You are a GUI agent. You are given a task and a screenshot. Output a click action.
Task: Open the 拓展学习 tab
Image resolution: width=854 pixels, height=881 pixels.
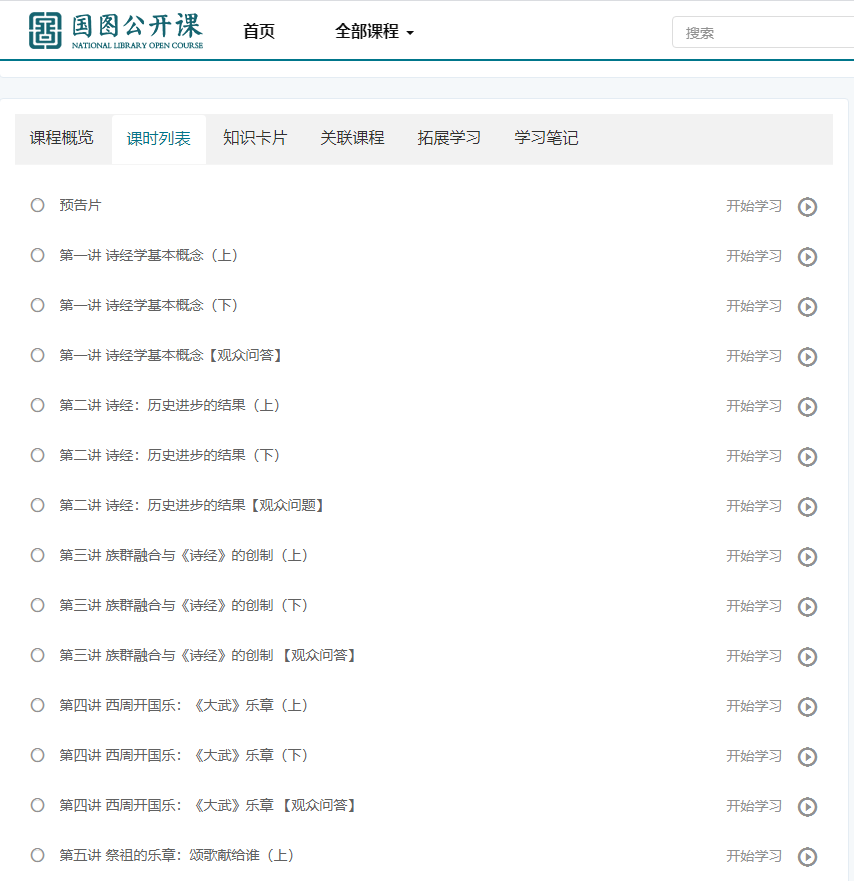(449, 138)
